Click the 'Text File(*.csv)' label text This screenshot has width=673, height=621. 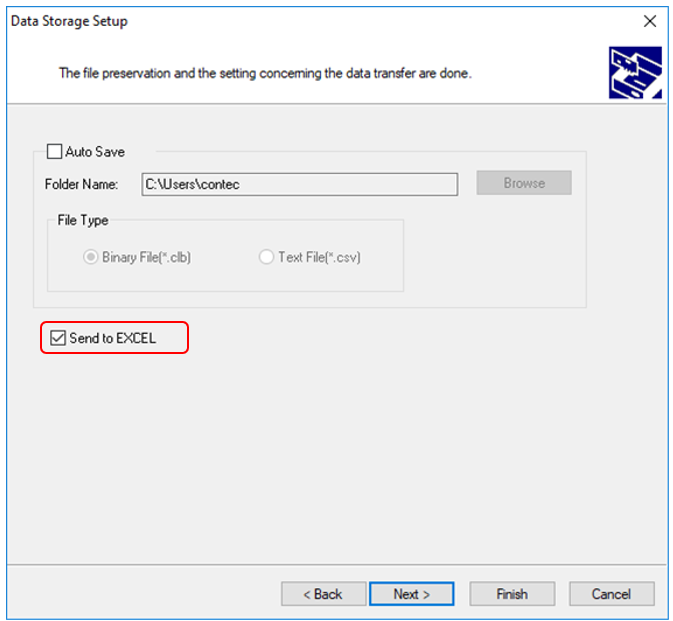point(319,257)
